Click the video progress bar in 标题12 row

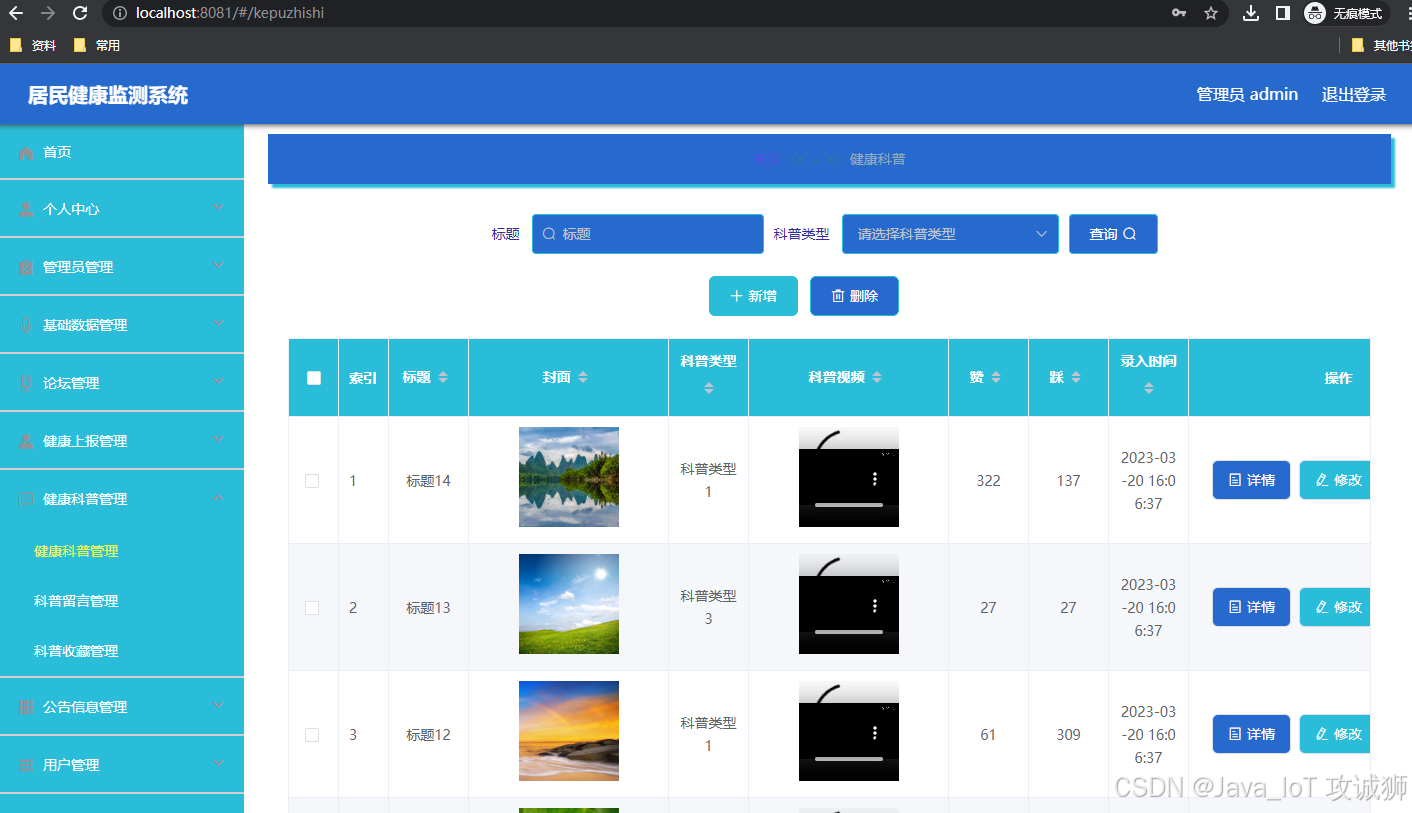(848, 759)
